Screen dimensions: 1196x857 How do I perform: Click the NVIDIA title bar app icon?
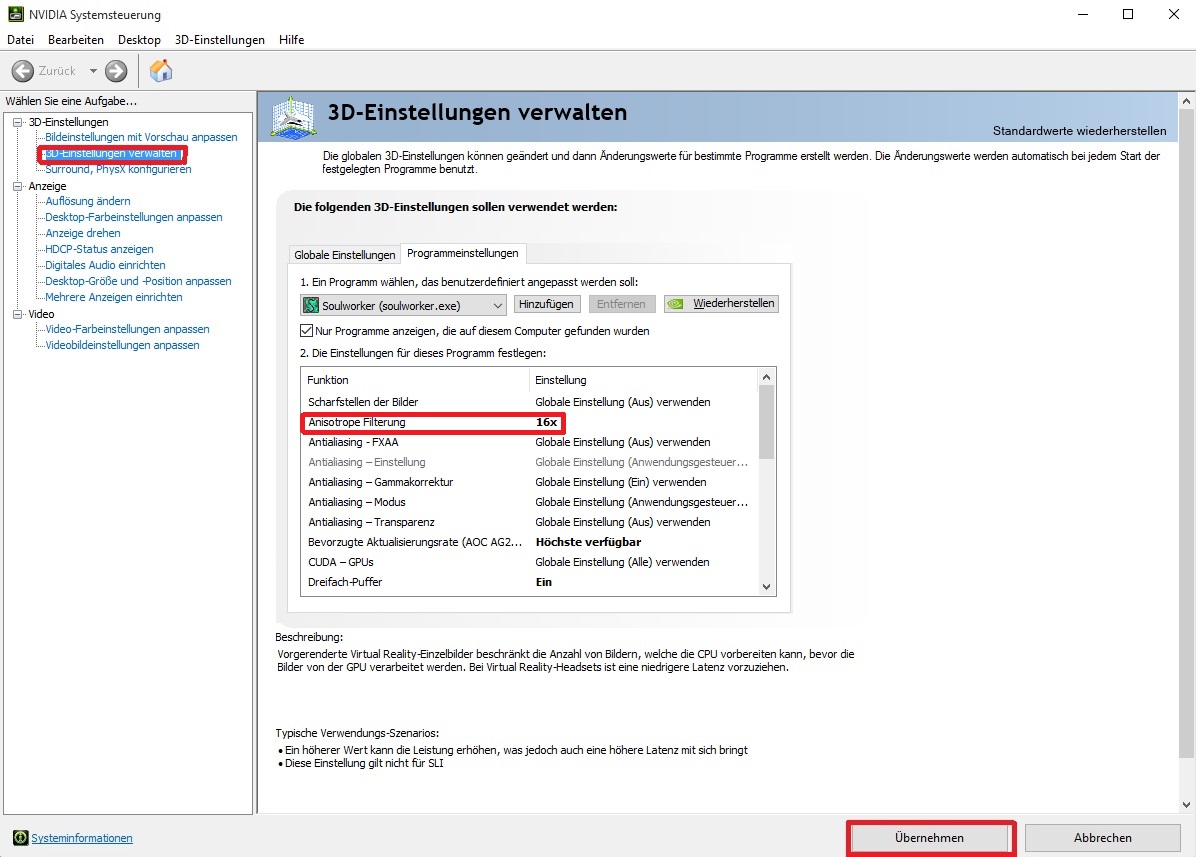click(x=14, y=15)
